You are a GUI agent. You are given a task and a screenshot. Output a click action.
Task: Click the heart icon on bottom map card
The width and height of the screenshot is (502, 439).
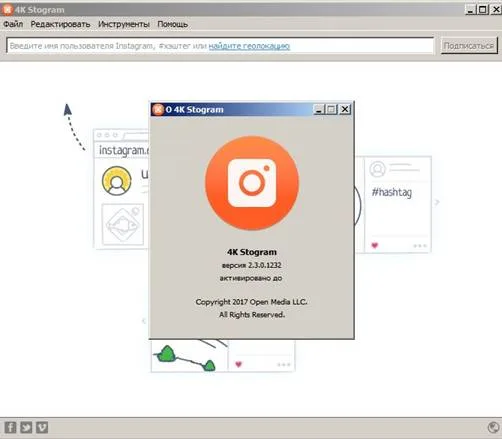point(238,364)
